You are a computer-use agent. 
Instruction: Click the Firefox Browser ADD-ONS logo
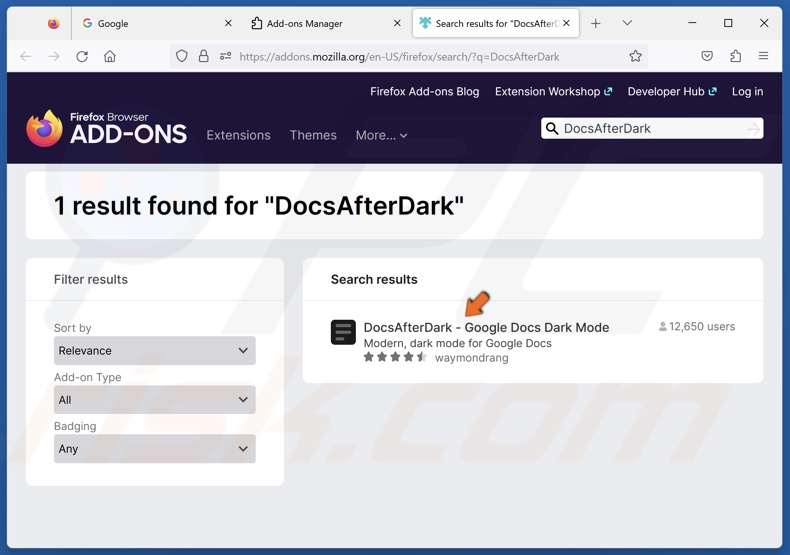(106, 128)
